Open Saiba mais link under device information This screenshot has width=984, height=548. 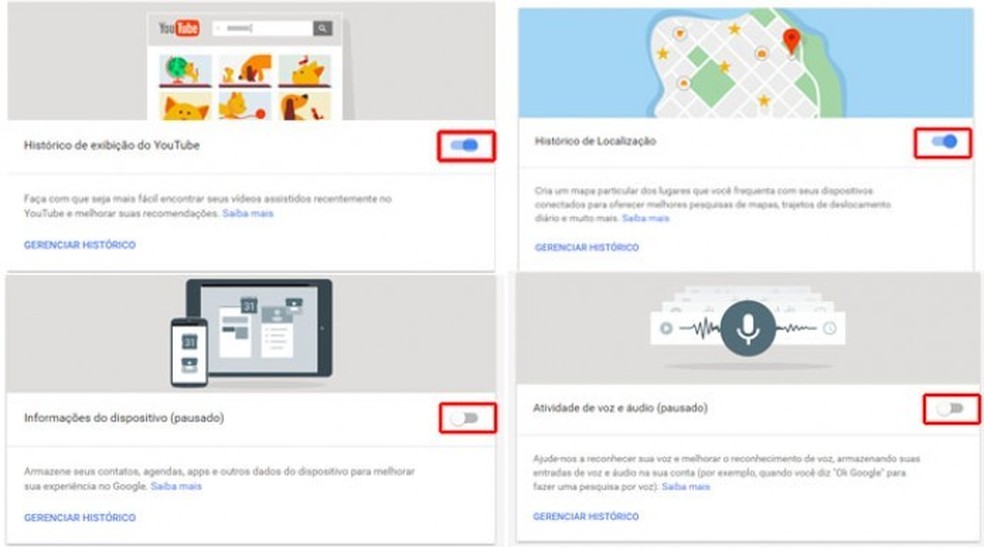point(176,486)
